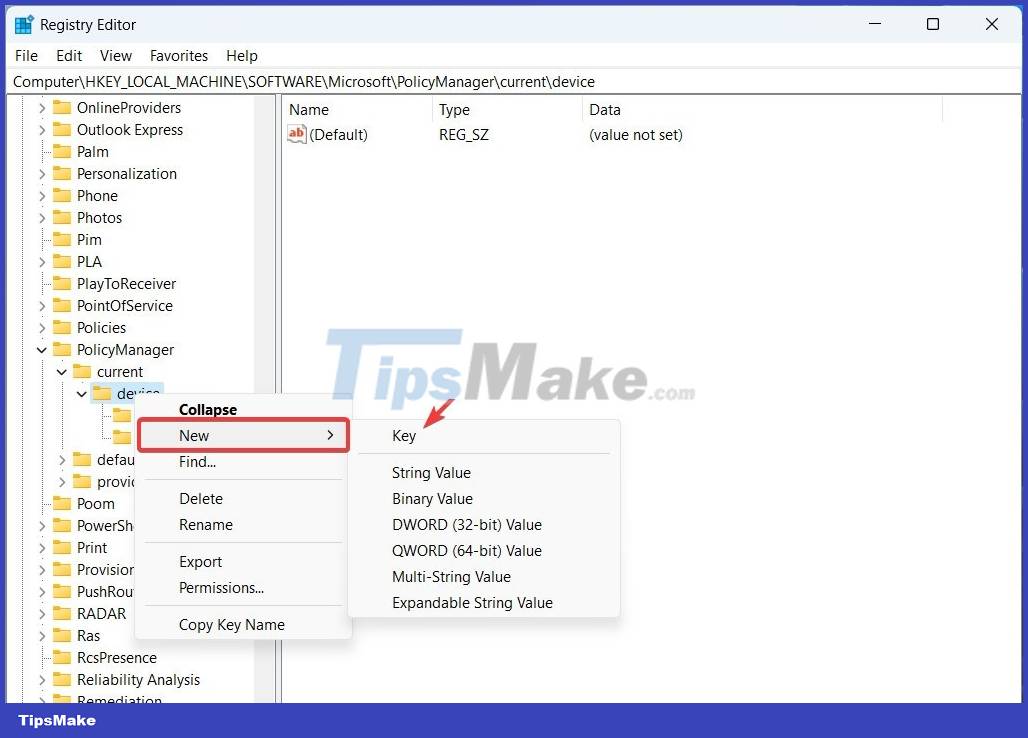Select the PlayToReceiver tree label

pos(127,284)
